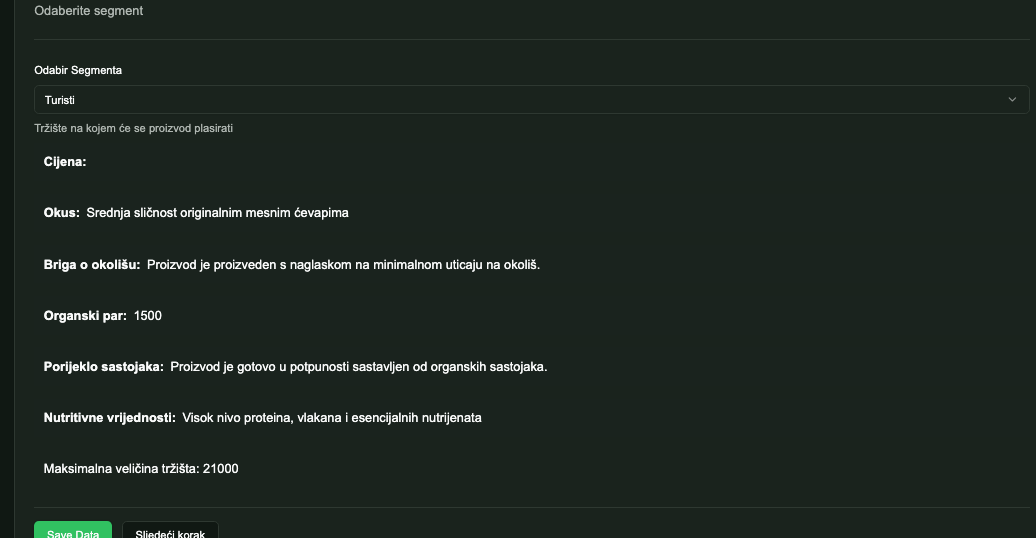Click the Tržište na kojem helper text
The height and width of the screenshot is (538, 1036).
click(134, 128)
